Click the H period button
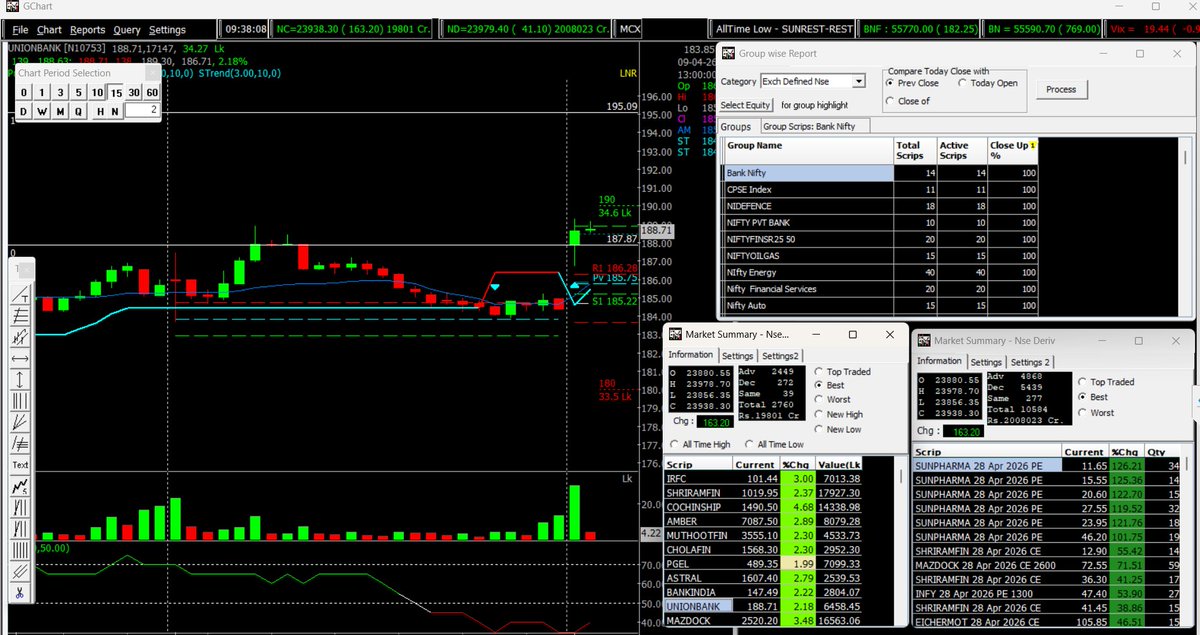 pyautogui.click(x=100, y=111)
